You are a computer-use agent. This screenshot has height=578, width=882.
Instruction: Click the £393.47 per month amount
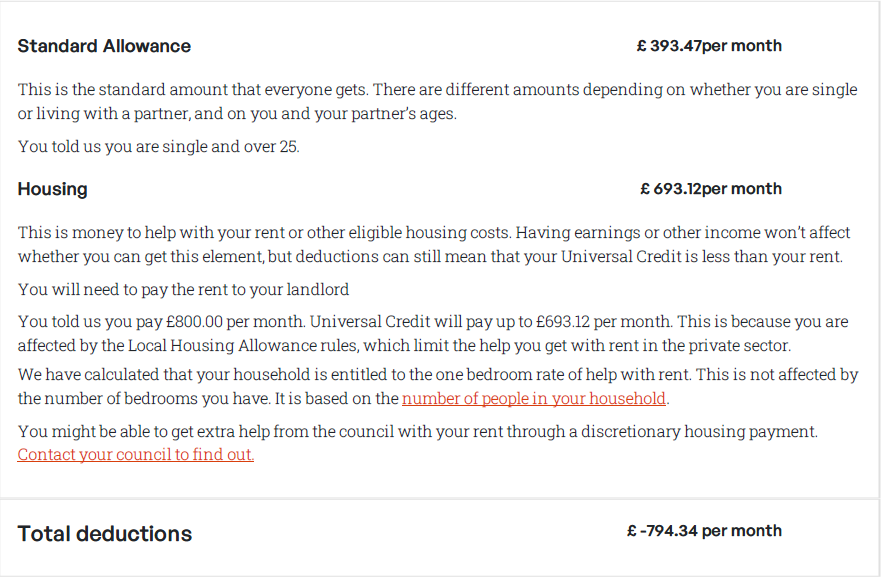pos(708,46)
